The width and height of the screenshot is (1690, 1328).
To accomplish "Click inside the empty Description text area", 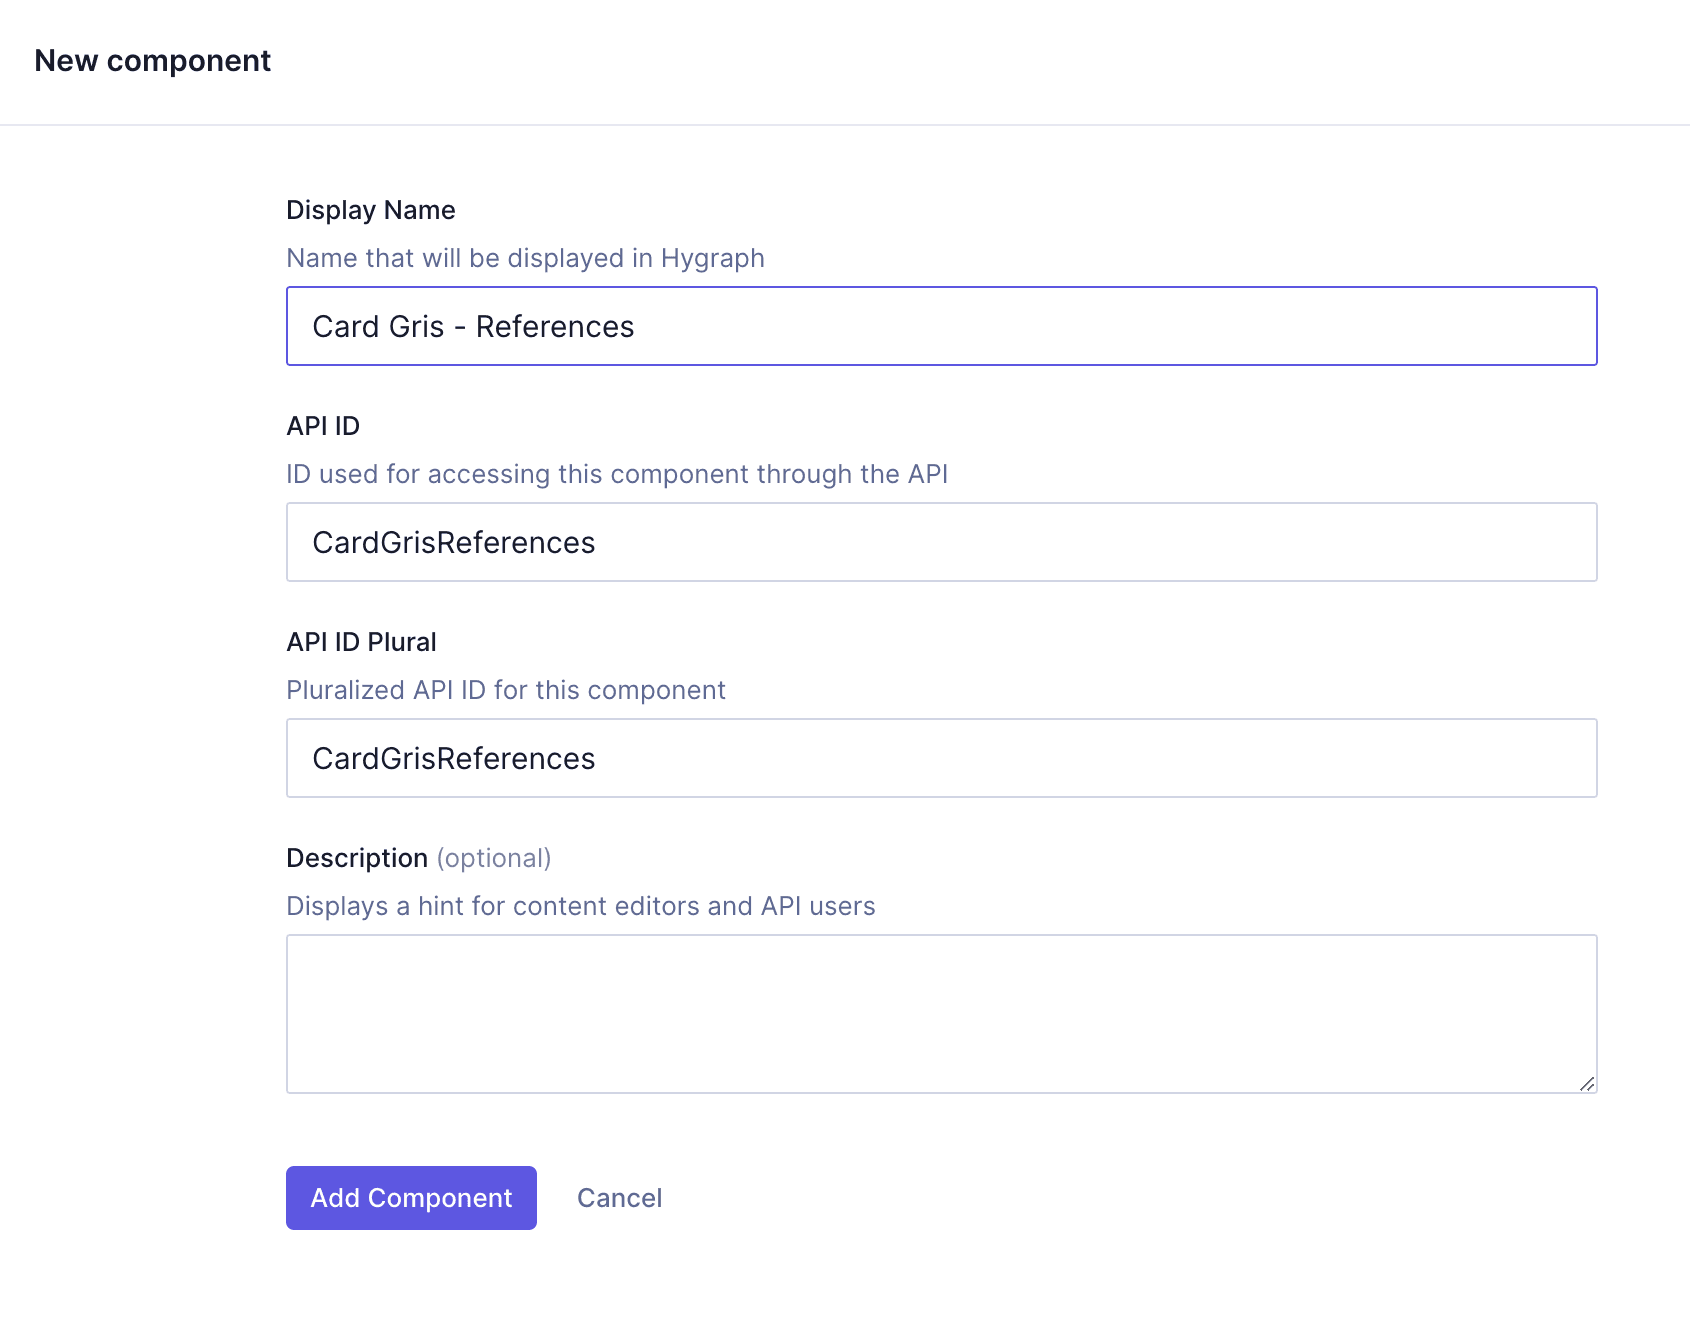I will pyautogui.click(x=941, y=1013).
